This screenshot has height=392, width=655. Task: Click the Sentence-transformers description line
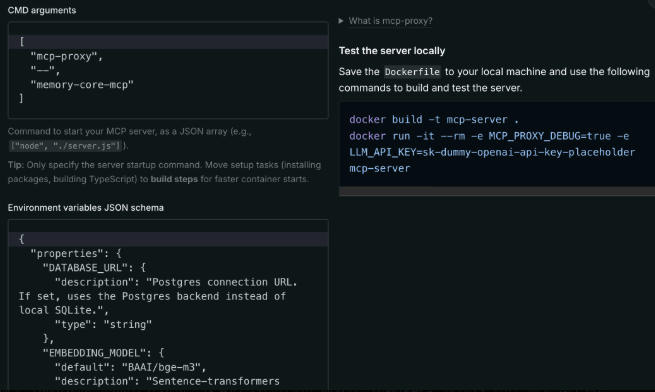pyautogui.click(x=167, y=382)
